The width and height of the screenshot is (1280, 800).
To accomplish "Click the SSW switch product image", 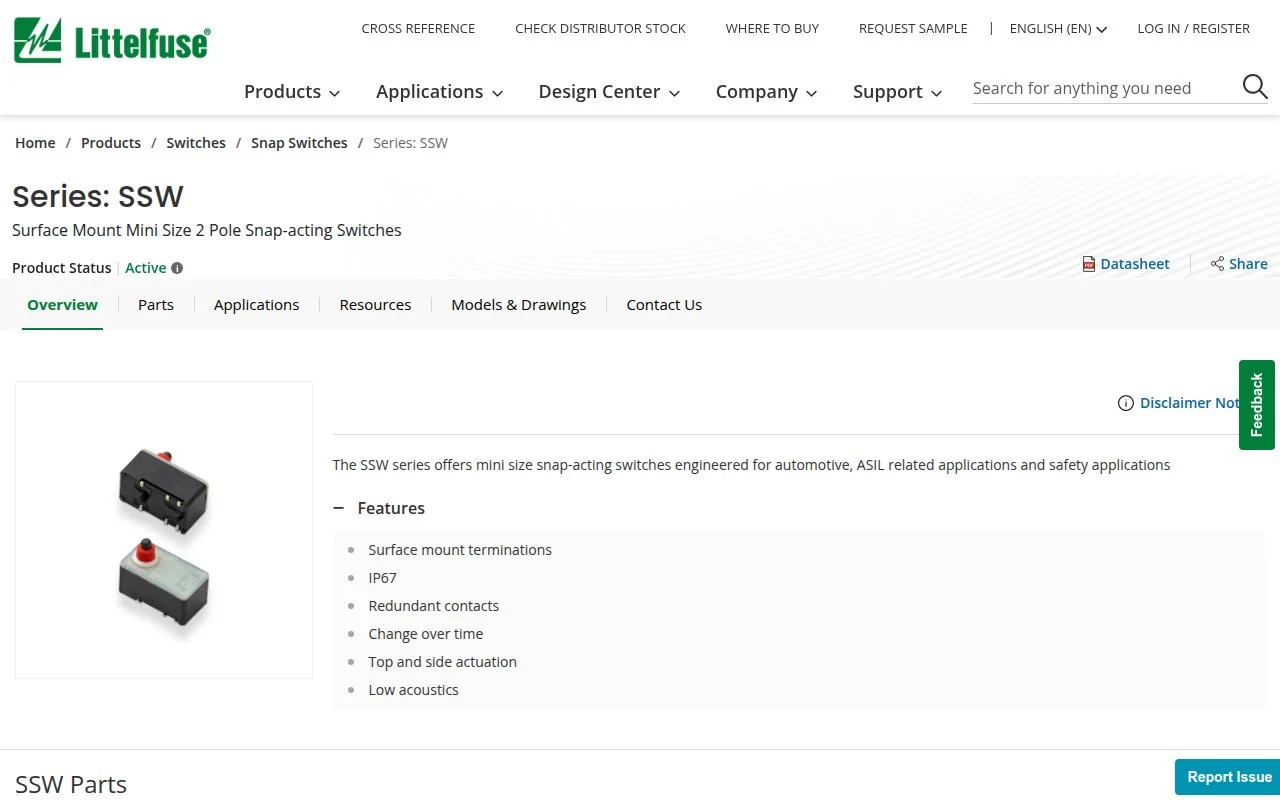I will pyautogui.click(x=164, y=530).
